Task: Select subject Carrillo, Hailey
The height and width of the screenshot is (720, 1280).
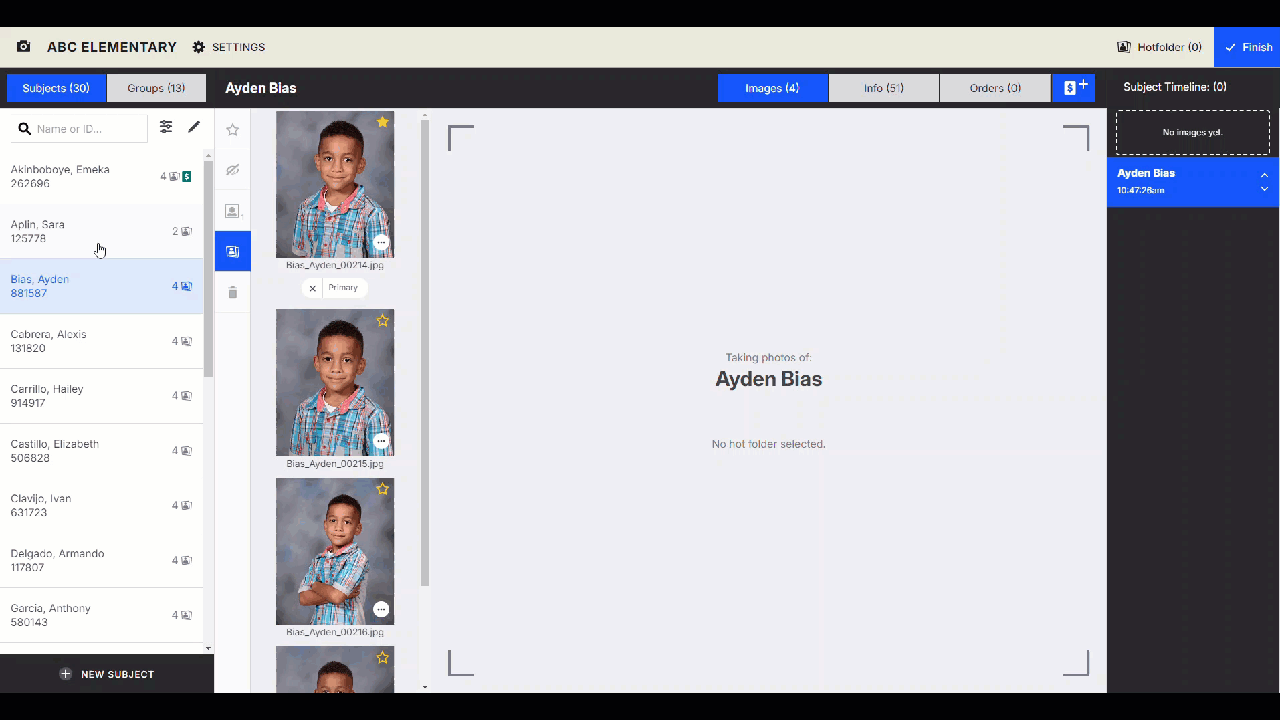Action: [x=102, y=396]
